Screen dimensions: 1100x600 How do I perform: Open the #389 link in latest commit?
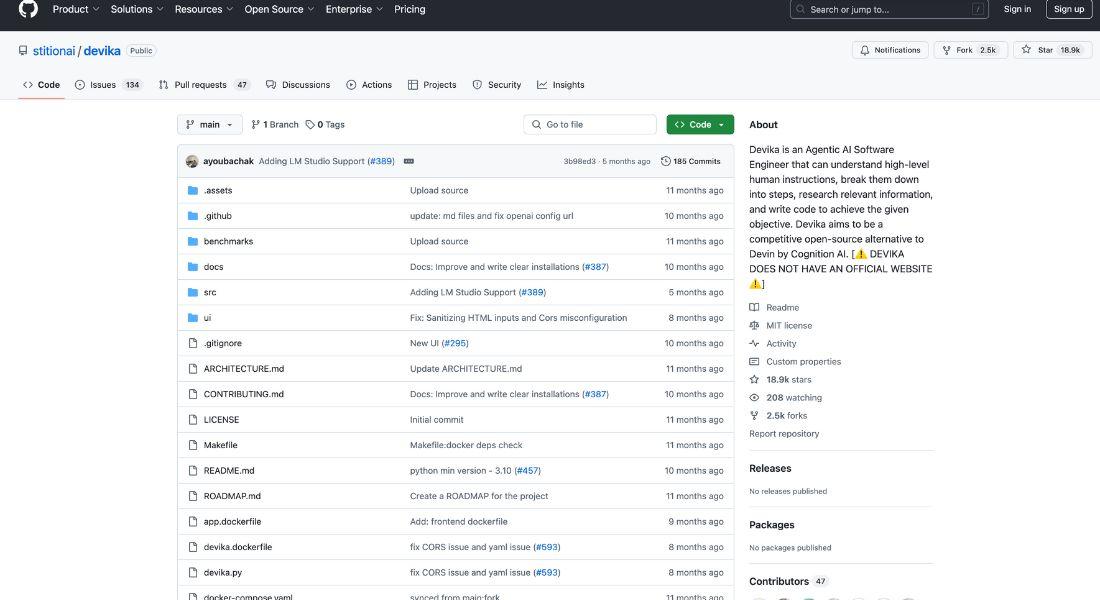pyautogui.click(x=381, y=161)
